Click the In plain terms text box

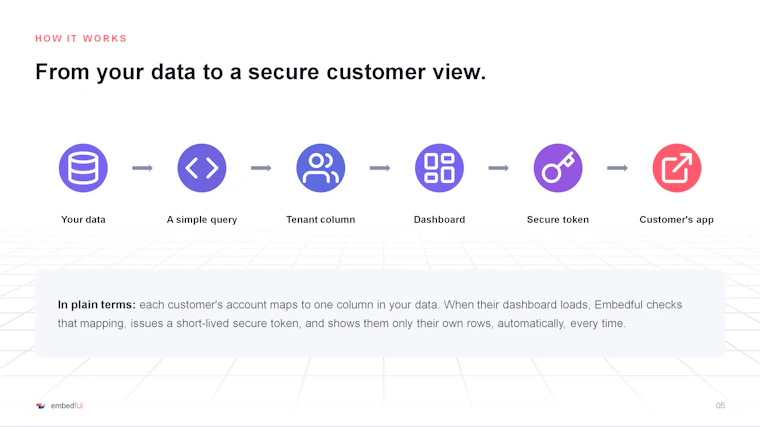coord(380,314)
